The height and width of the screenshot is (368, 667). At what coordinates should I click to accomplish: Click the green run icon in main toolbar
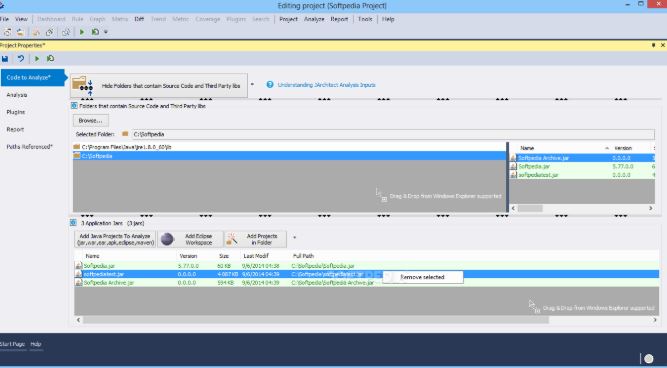tap(82, 32)
